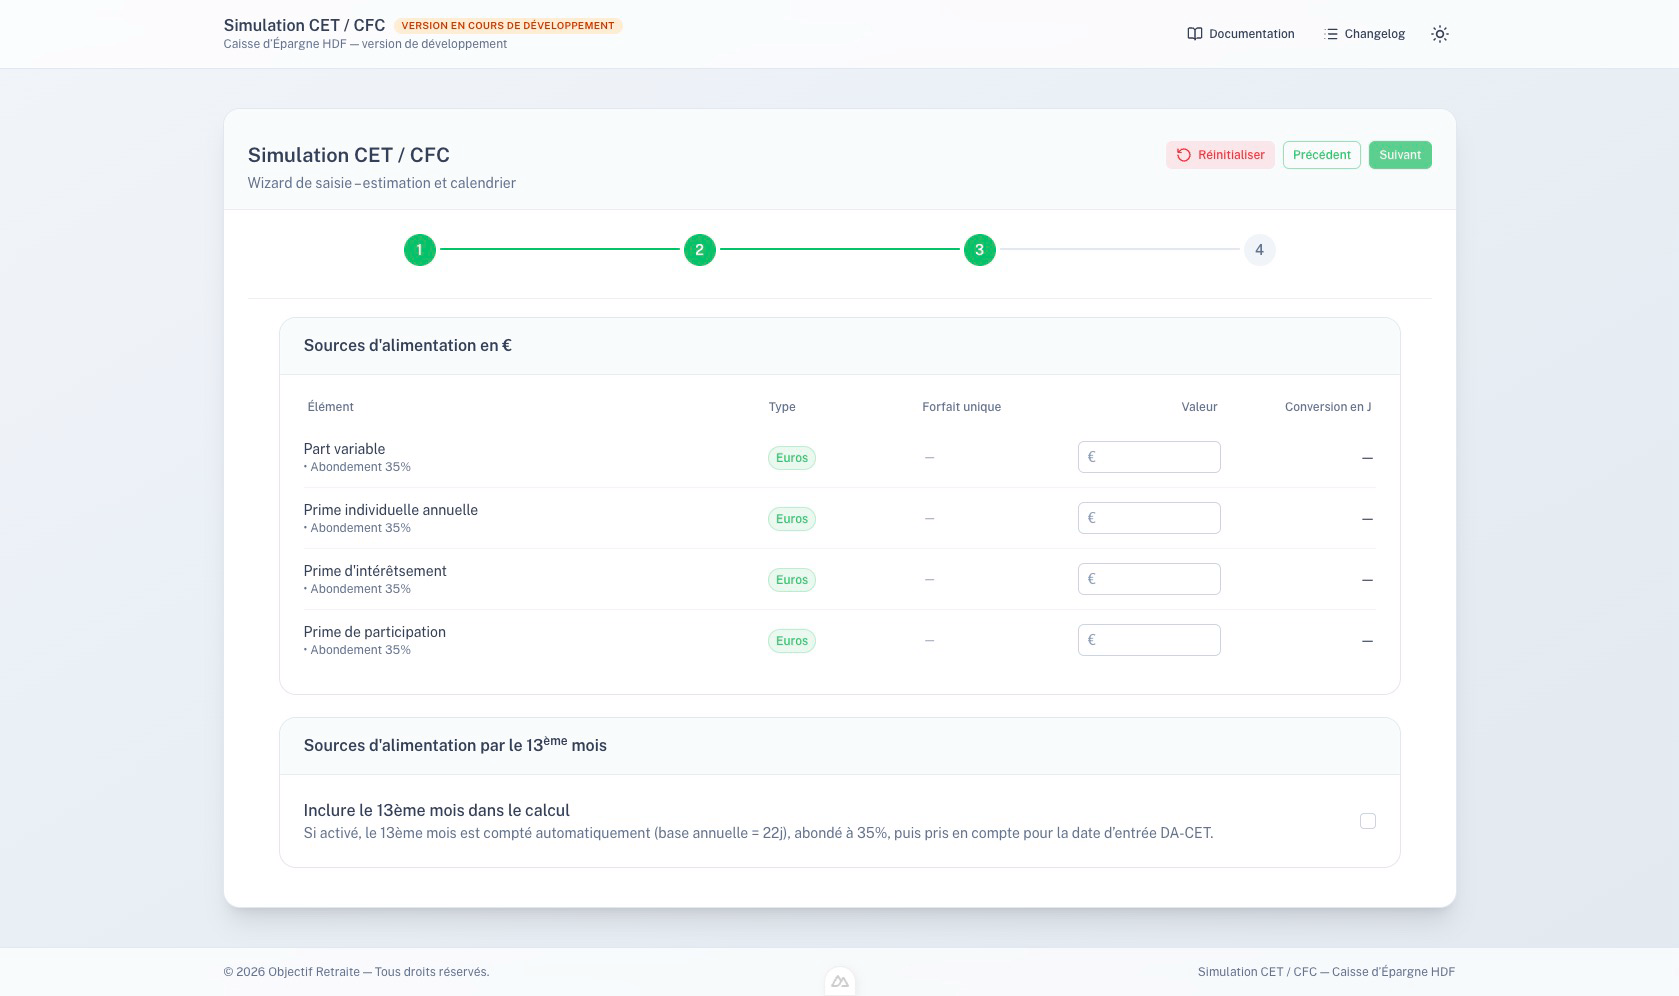Click the undo arrow on Réinitialiser
Image resolution: width=1679 pixels, height=996 pixels.
coord(1183,155)
